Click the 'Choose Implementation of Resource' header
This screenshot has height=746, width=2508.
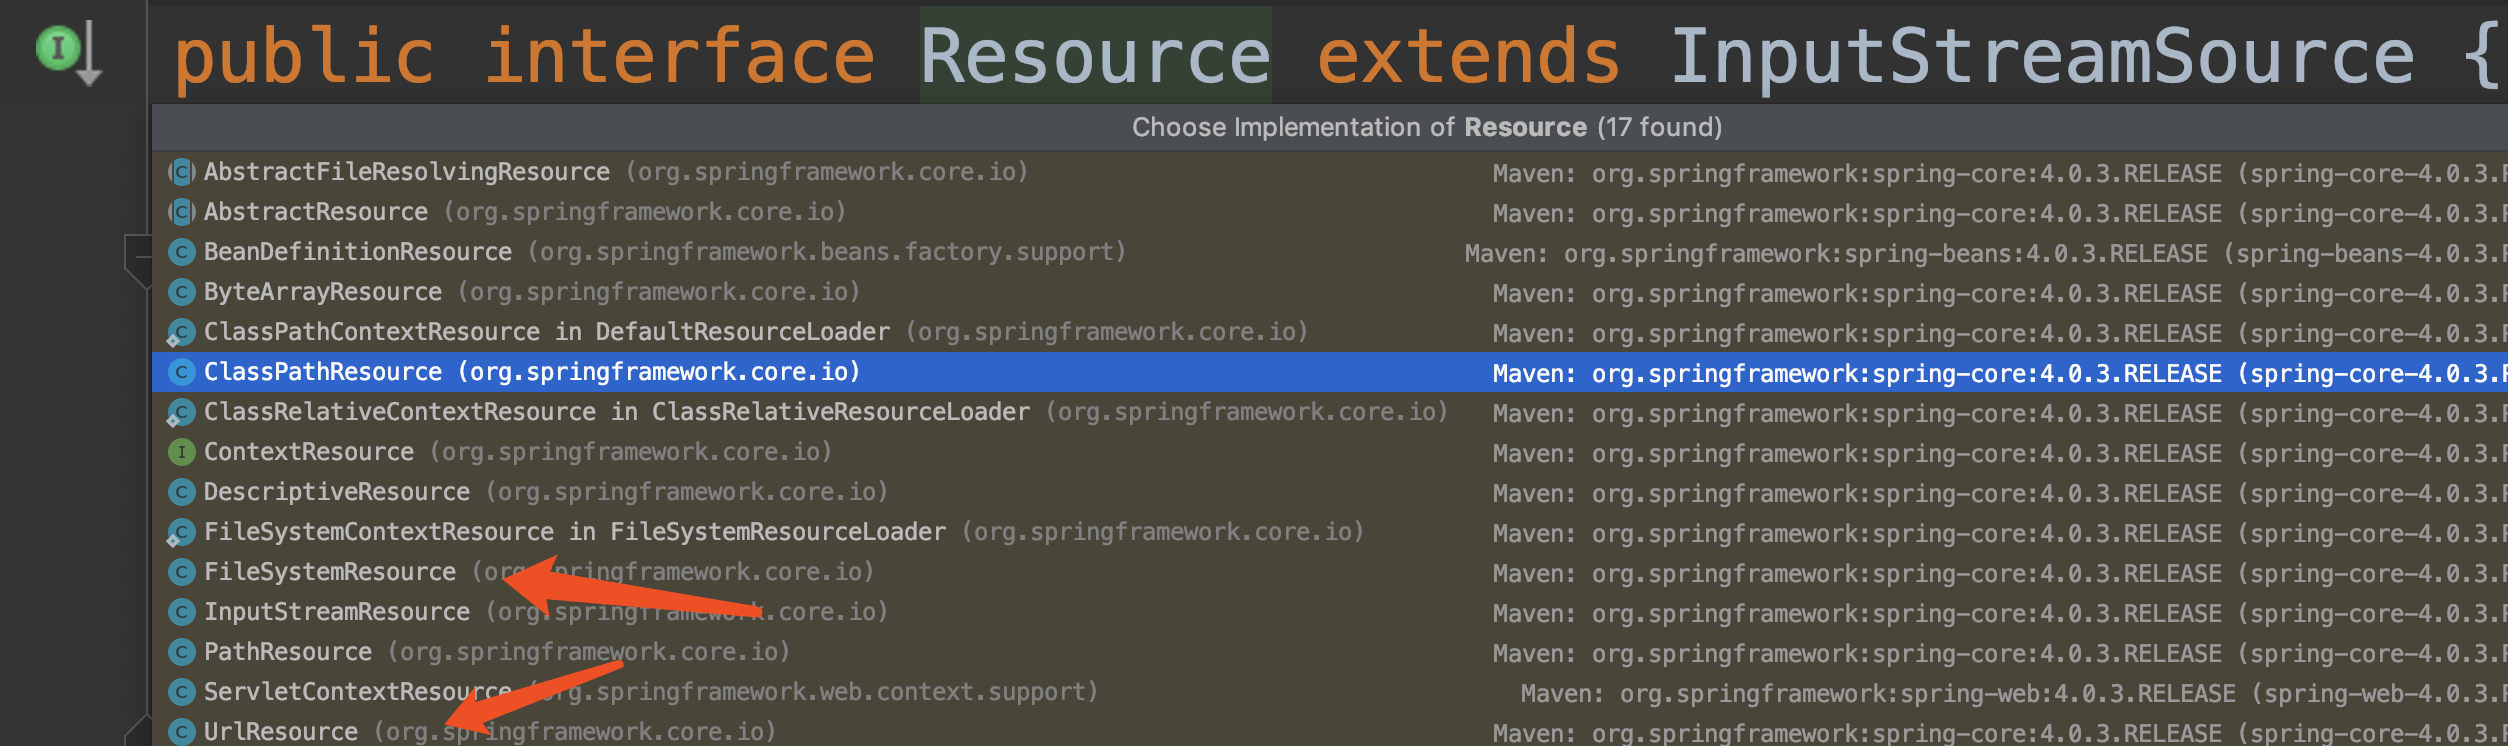tap(1426, 127)
